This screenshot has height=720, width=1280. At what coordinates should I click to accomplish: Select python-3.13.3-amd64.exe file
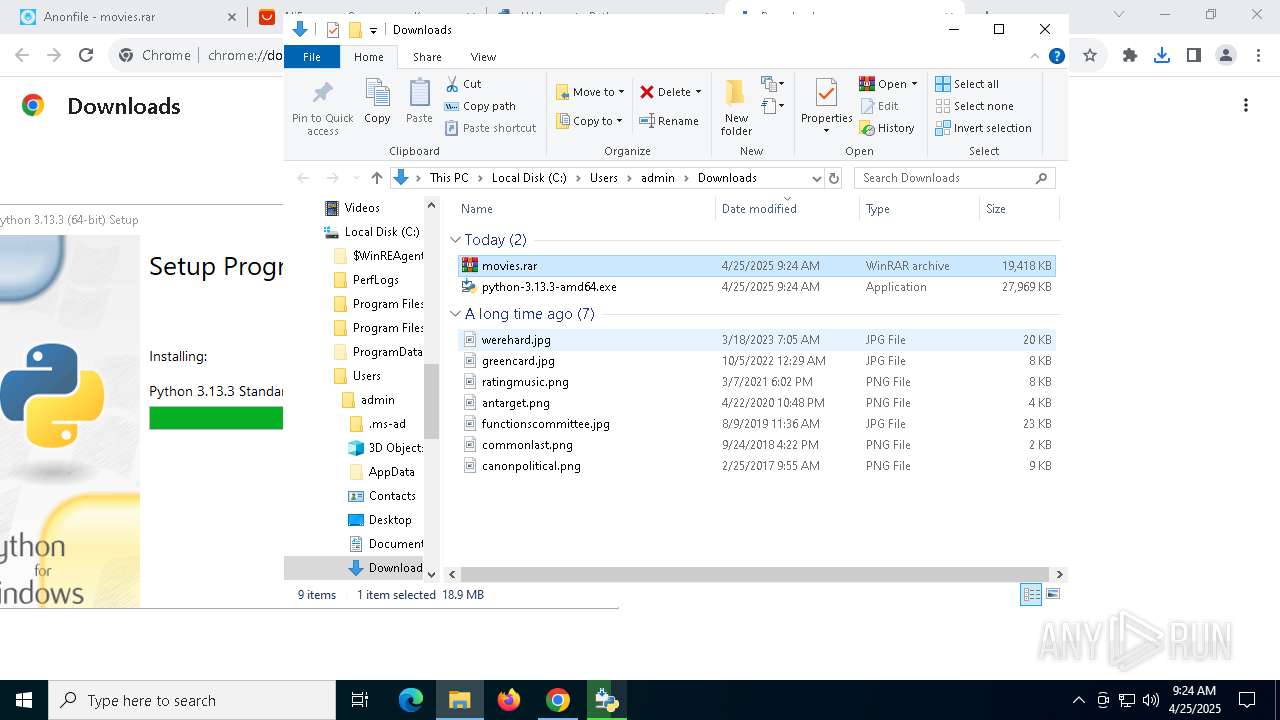click(756, 287)
